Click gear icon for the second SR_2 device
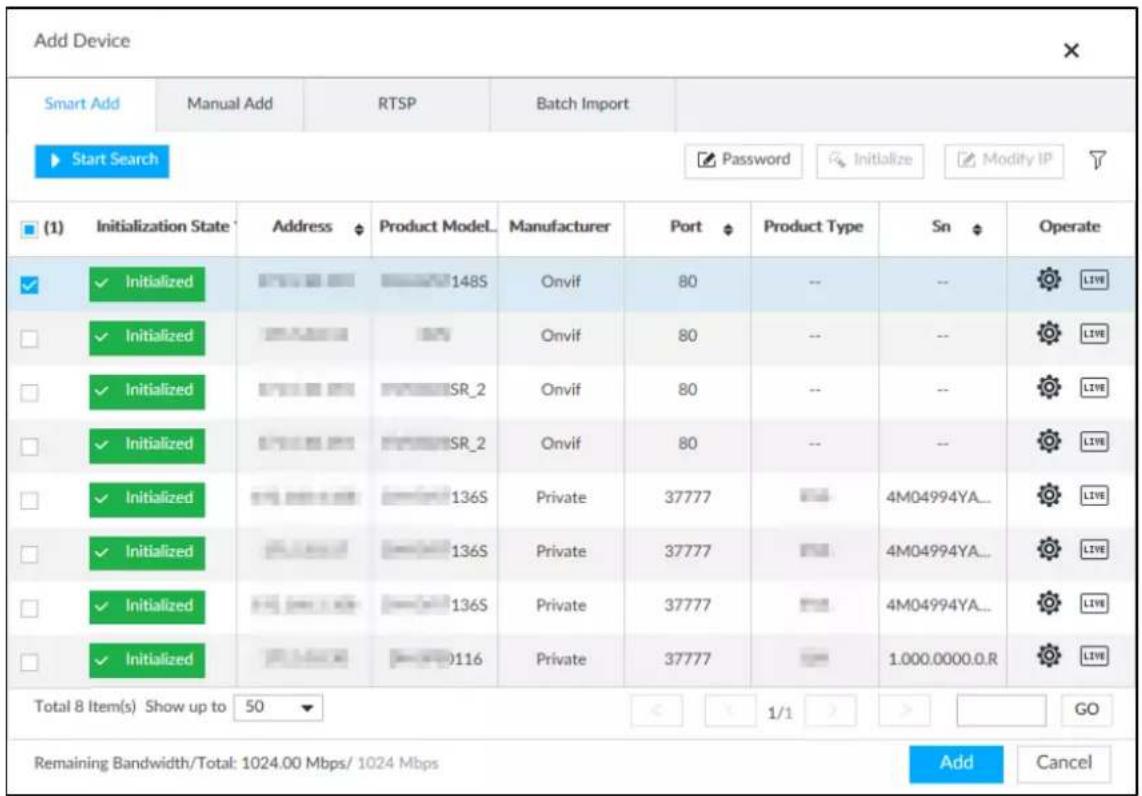1142x796 pixels. (x=1049, y=441)
